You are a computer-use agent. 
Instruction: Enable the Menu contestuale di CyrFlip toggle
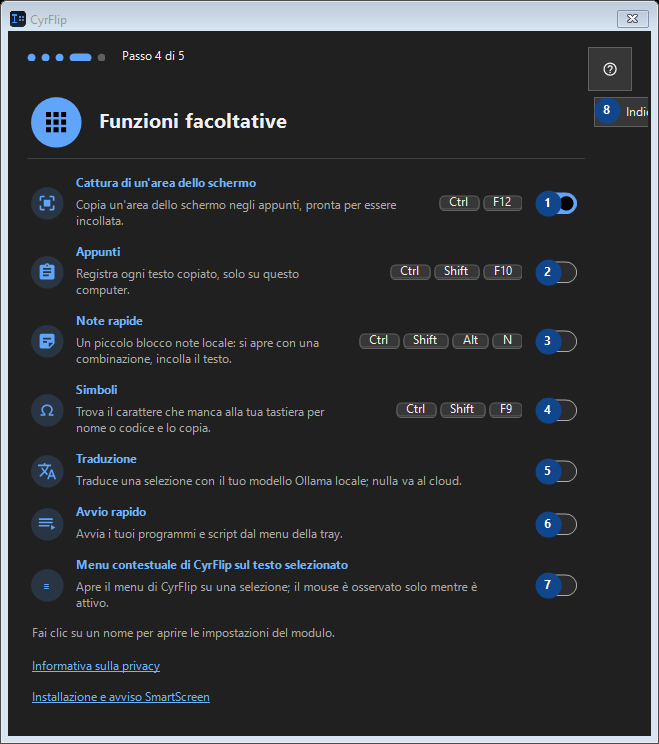[x=557, y=586]
